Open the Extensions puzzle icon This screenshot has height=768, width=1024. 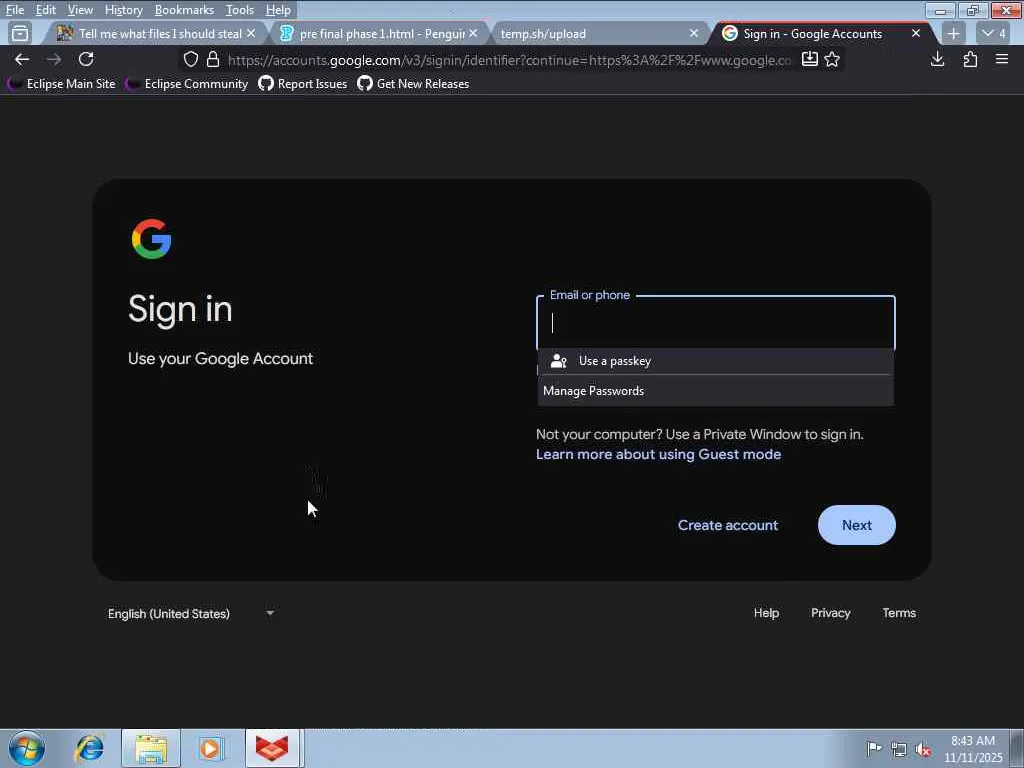[x=970, y=59]
